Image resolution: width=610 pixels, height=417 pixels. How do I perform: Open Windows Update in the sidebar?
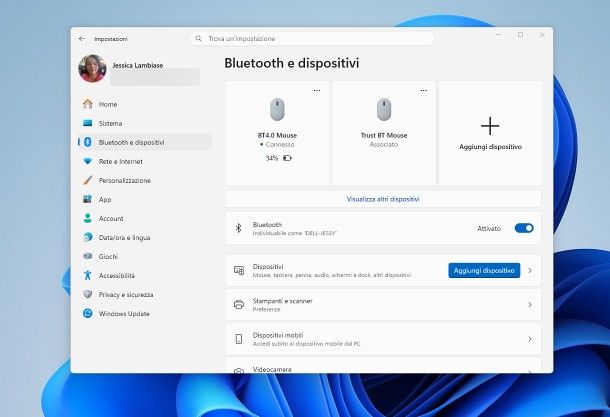(x=145, y=314)
